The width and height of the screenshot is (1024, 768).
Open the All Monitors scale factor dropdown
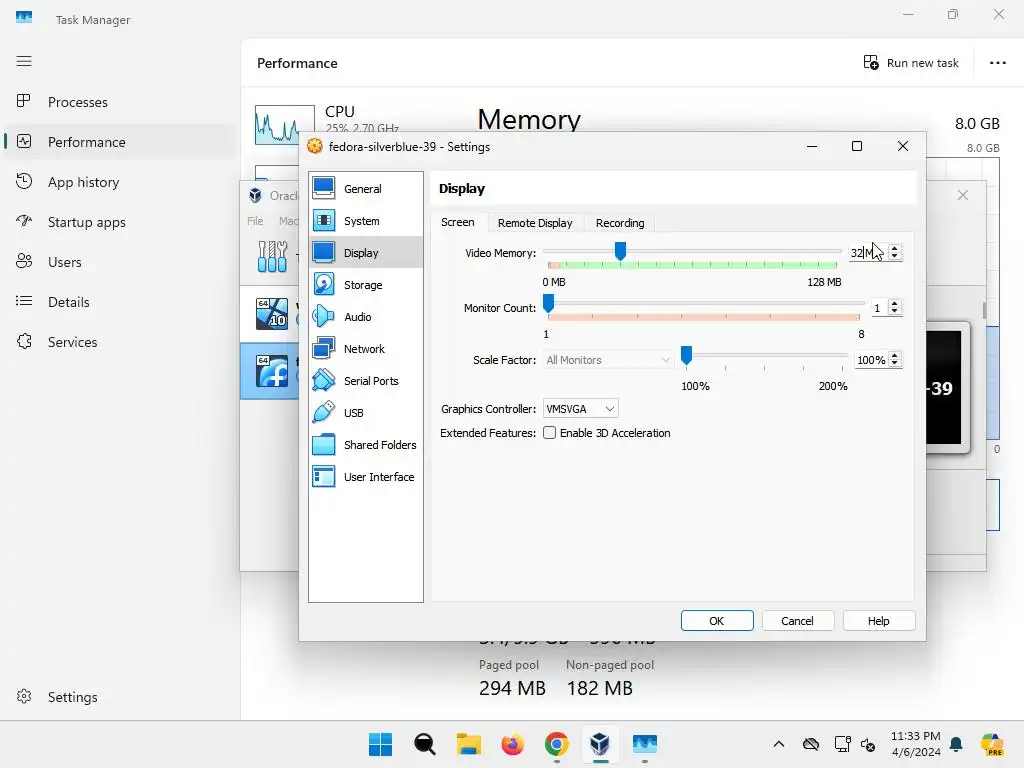coord(607,360)
